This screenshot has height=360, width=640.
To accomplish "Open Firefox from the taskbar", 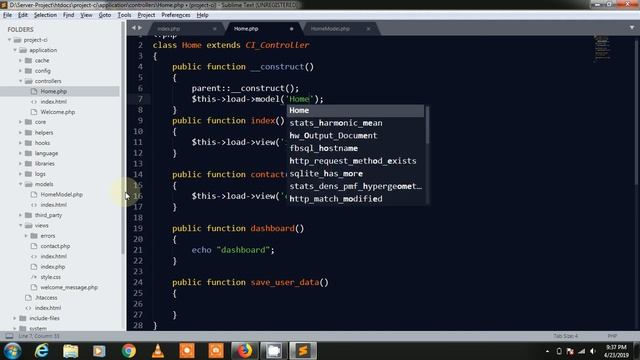I will click(x=245, y=351).
